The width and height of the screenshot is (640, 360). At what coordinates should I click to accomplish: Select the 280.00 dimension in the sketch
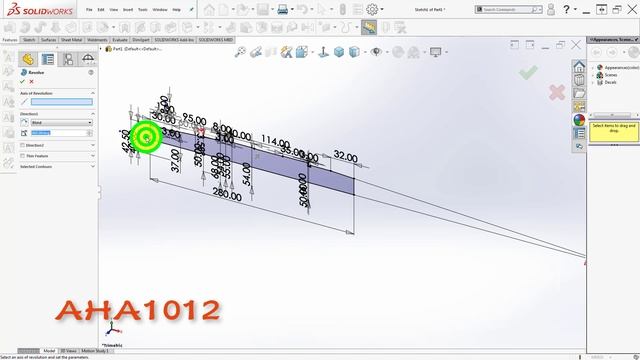coord(227,194)
